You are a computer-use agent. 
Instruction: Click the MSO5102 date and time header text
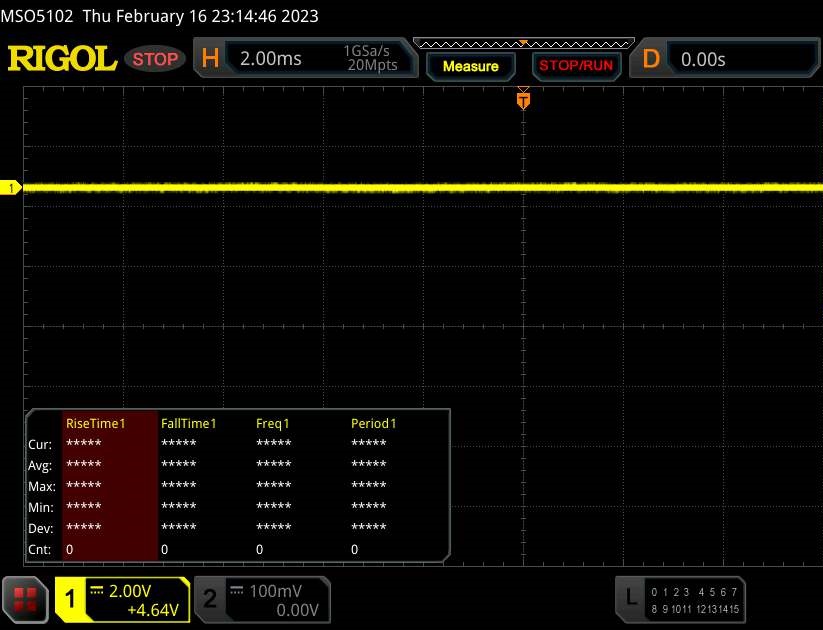[x=160, y=16]
